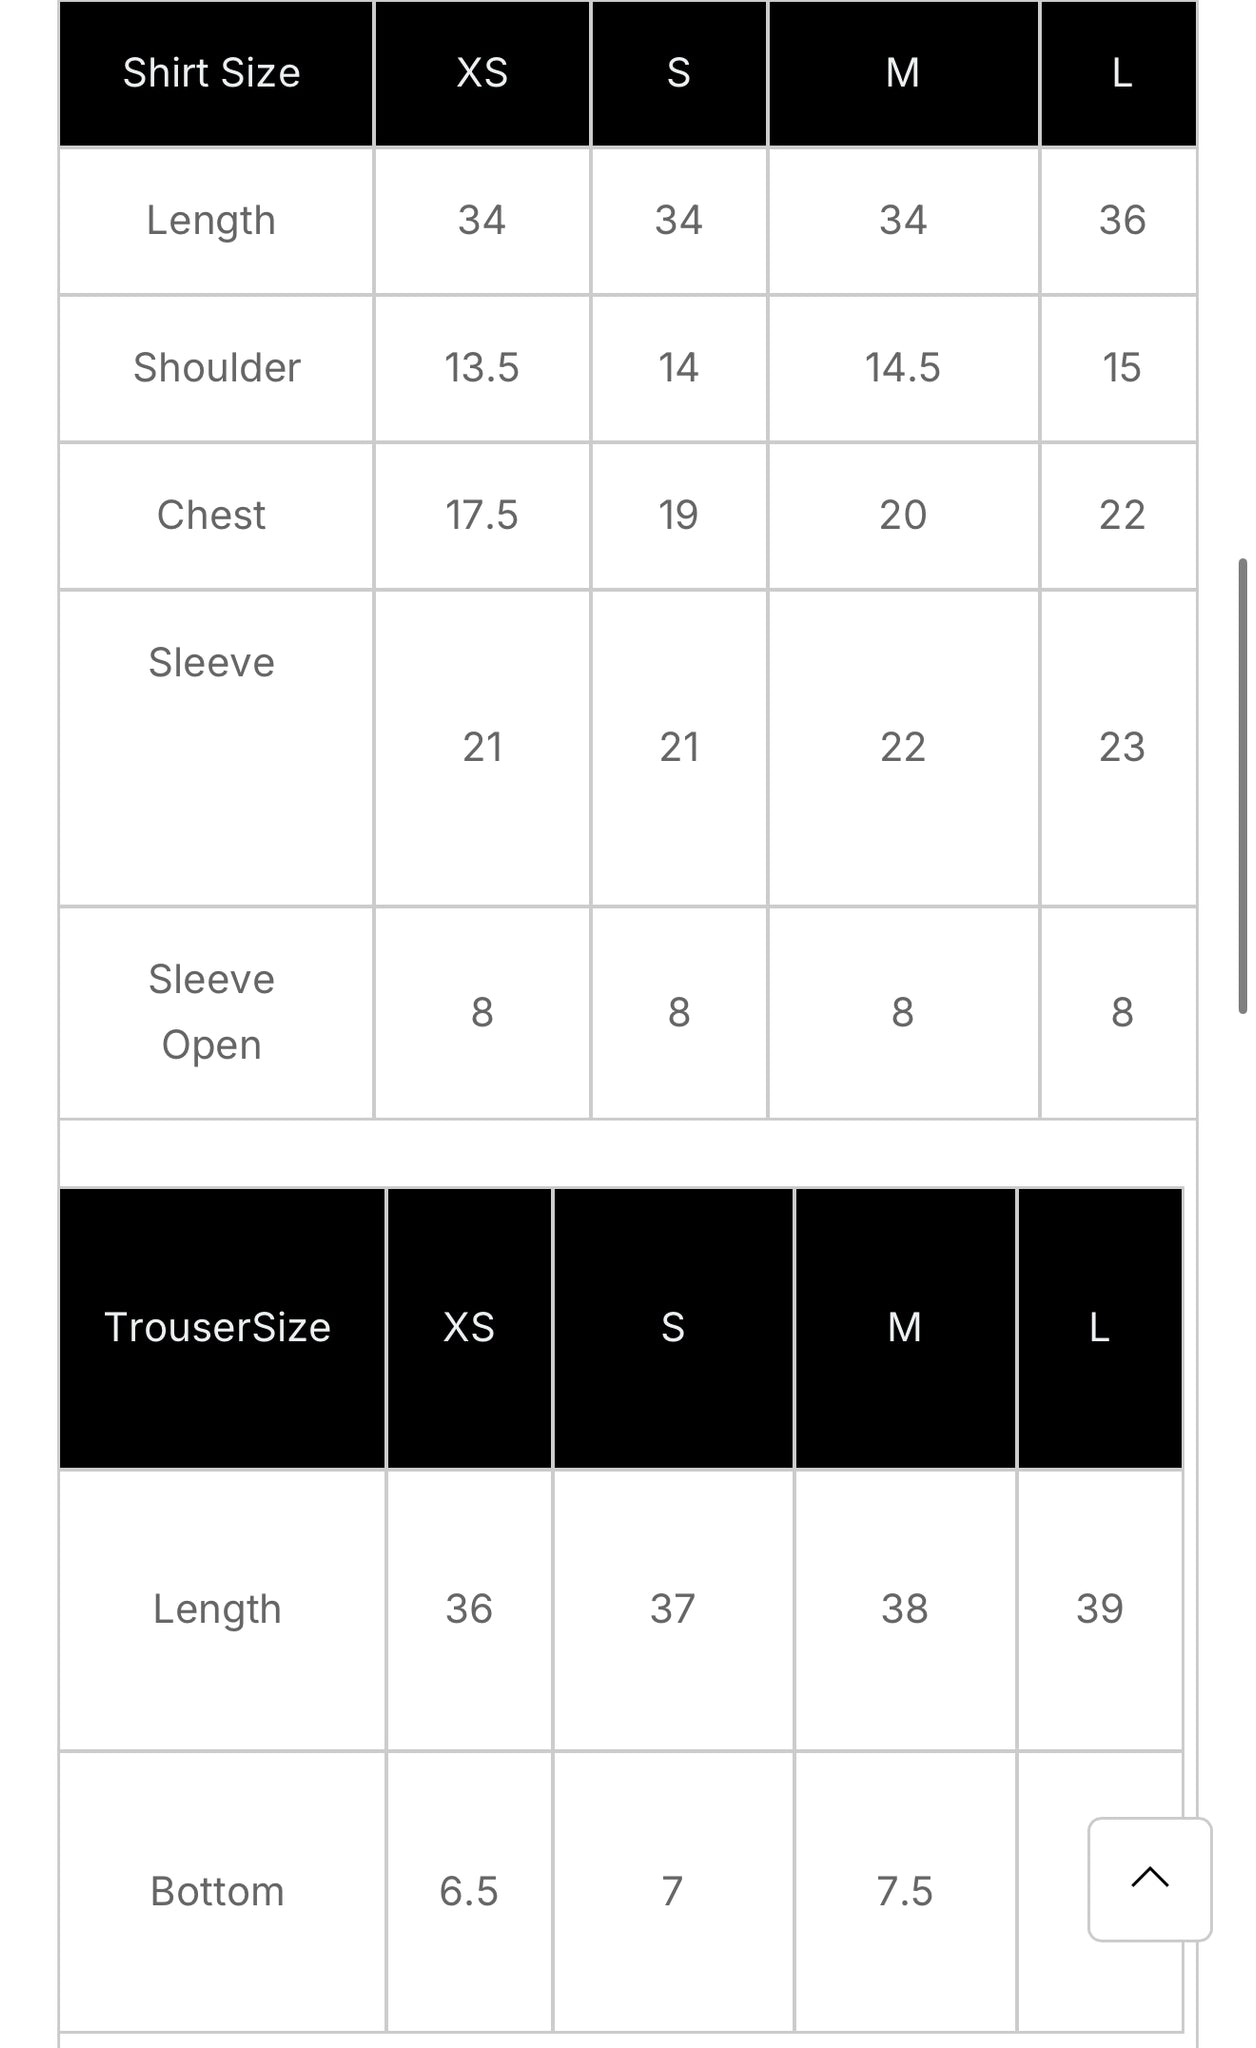The width and height of the screenshot is (1256, 2048).
Task: Click the scroll-to-top arrow button
Action: point(1149,1878)
